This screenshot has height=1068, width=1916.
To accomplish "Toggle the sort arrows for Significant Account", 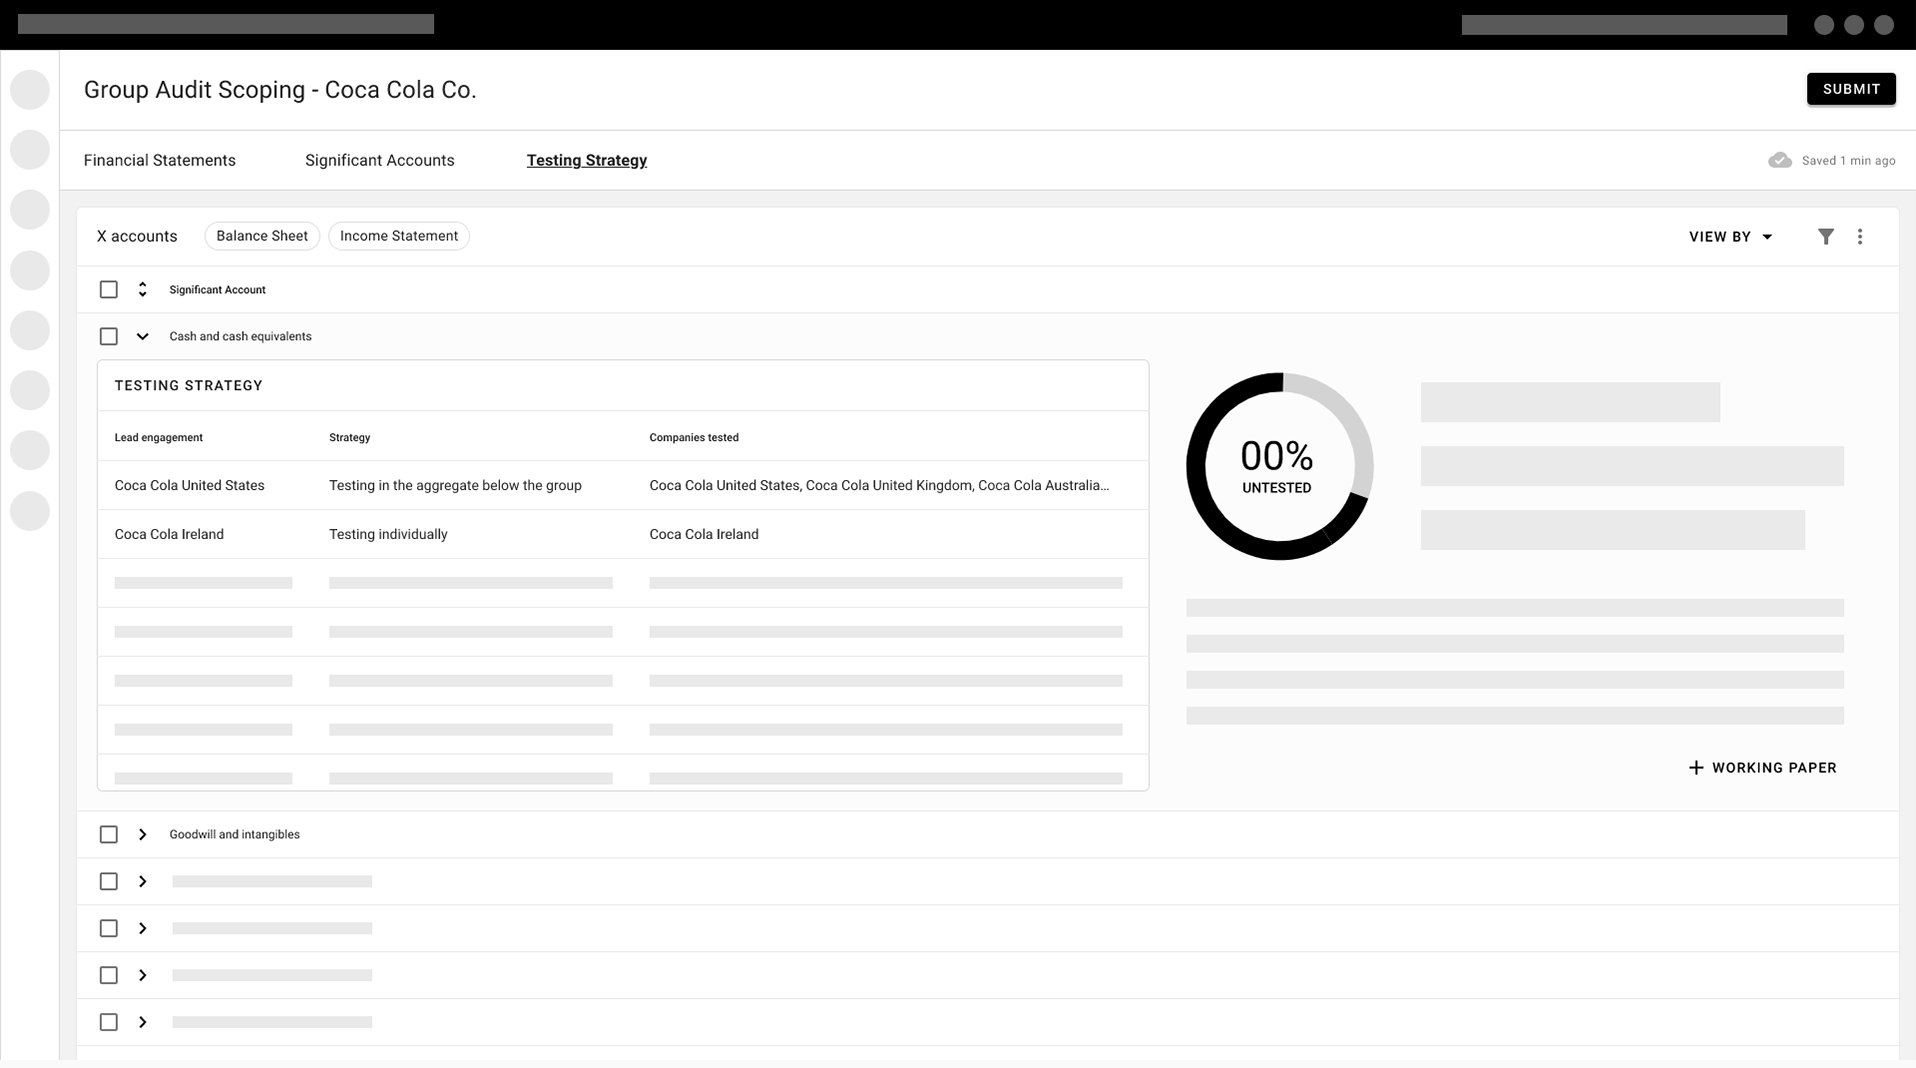I will (x=142, y=290).
